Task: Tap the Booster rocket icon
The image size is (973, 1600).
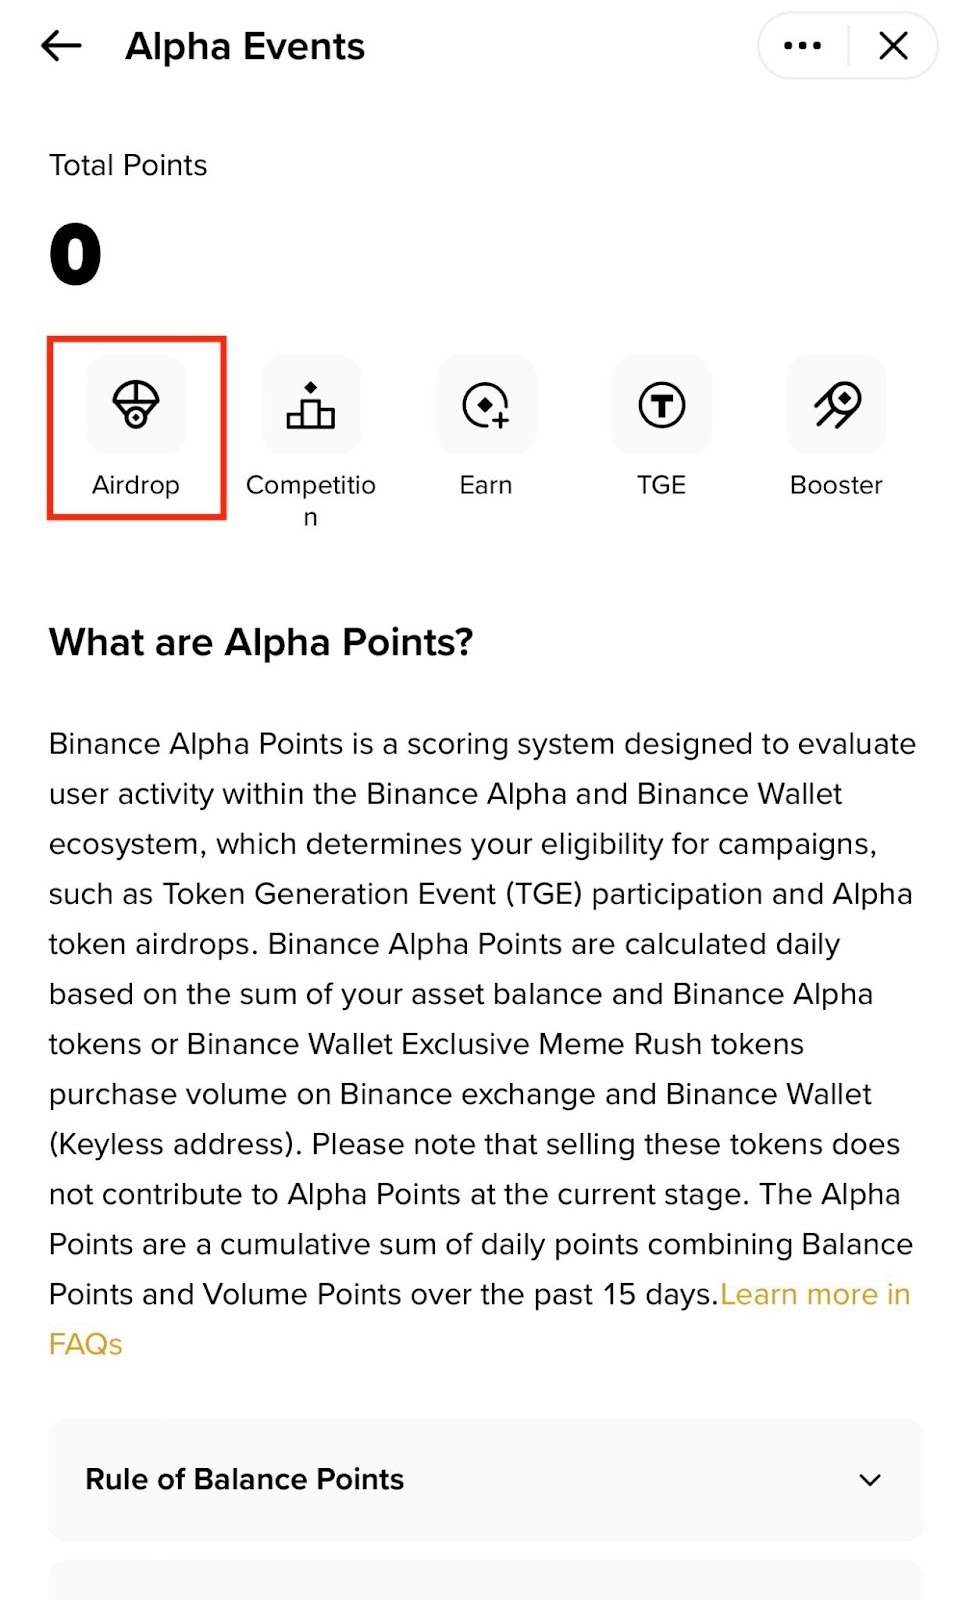Action: [837, 405]
